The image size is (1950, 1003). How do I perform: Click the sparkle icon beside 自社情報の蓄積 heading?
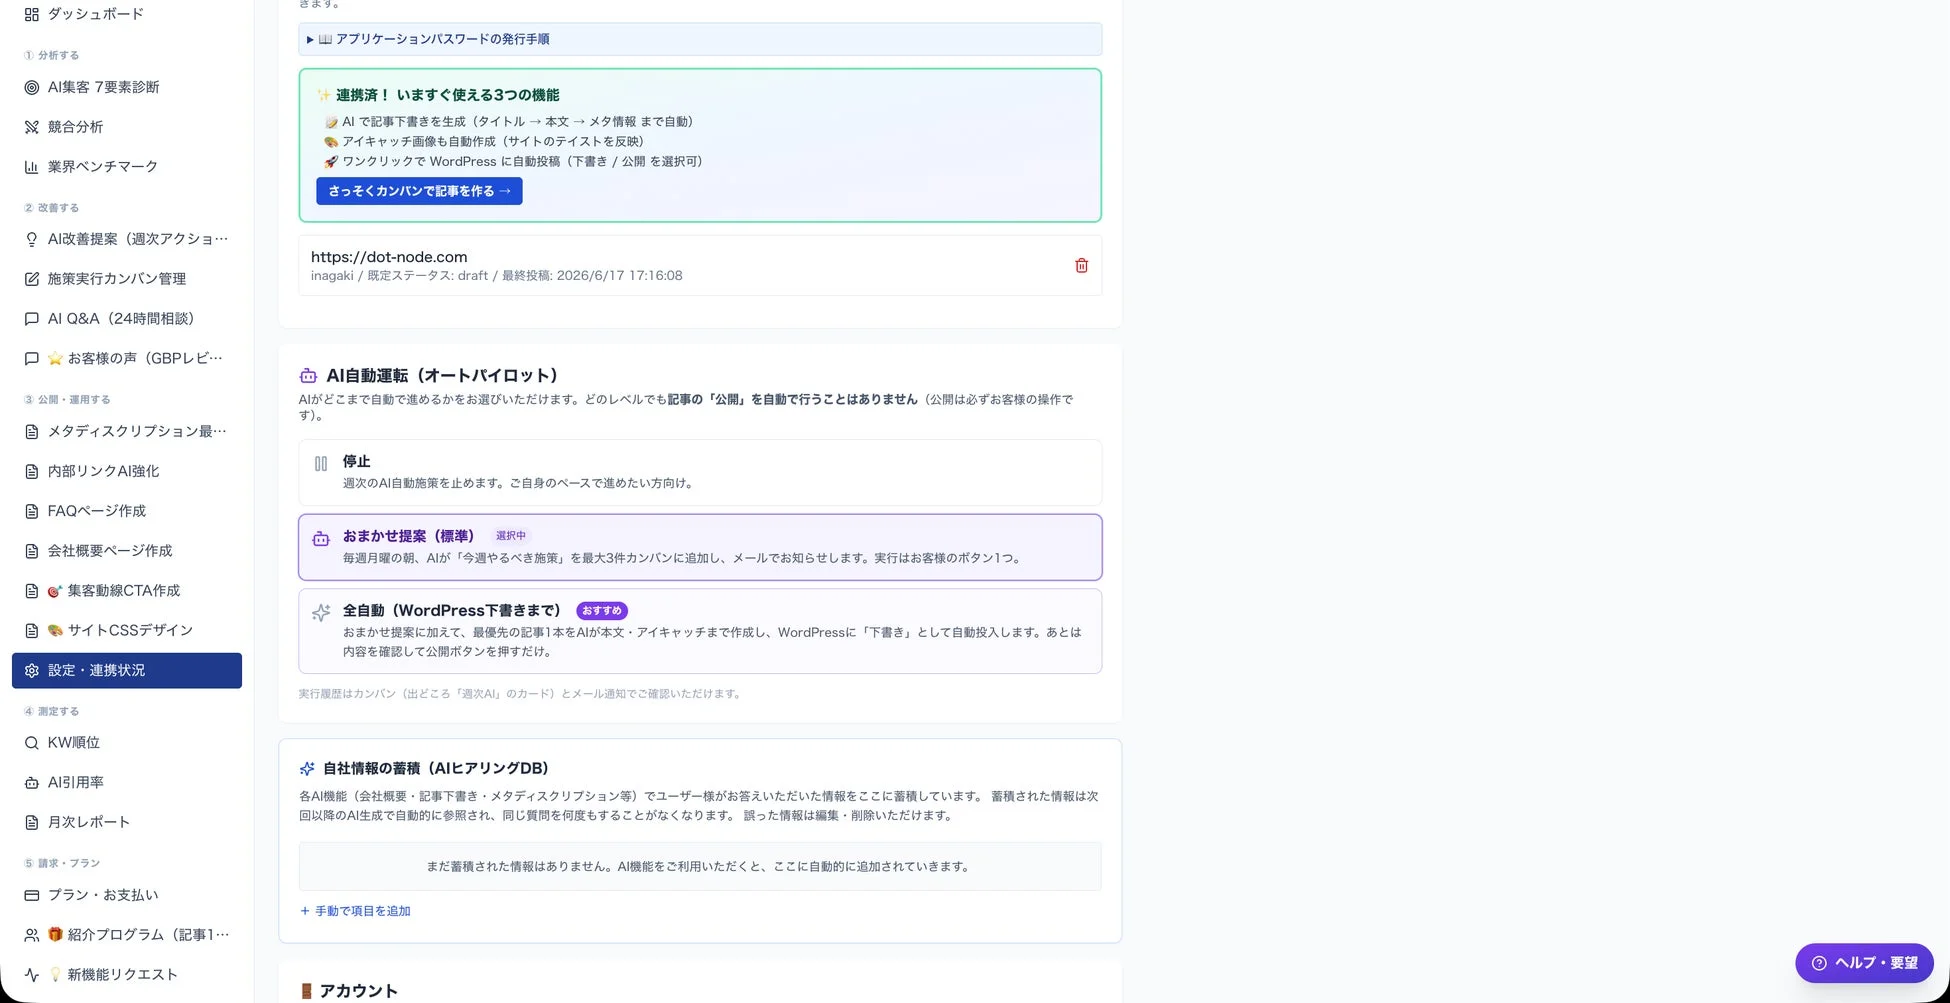coord(307,769)
